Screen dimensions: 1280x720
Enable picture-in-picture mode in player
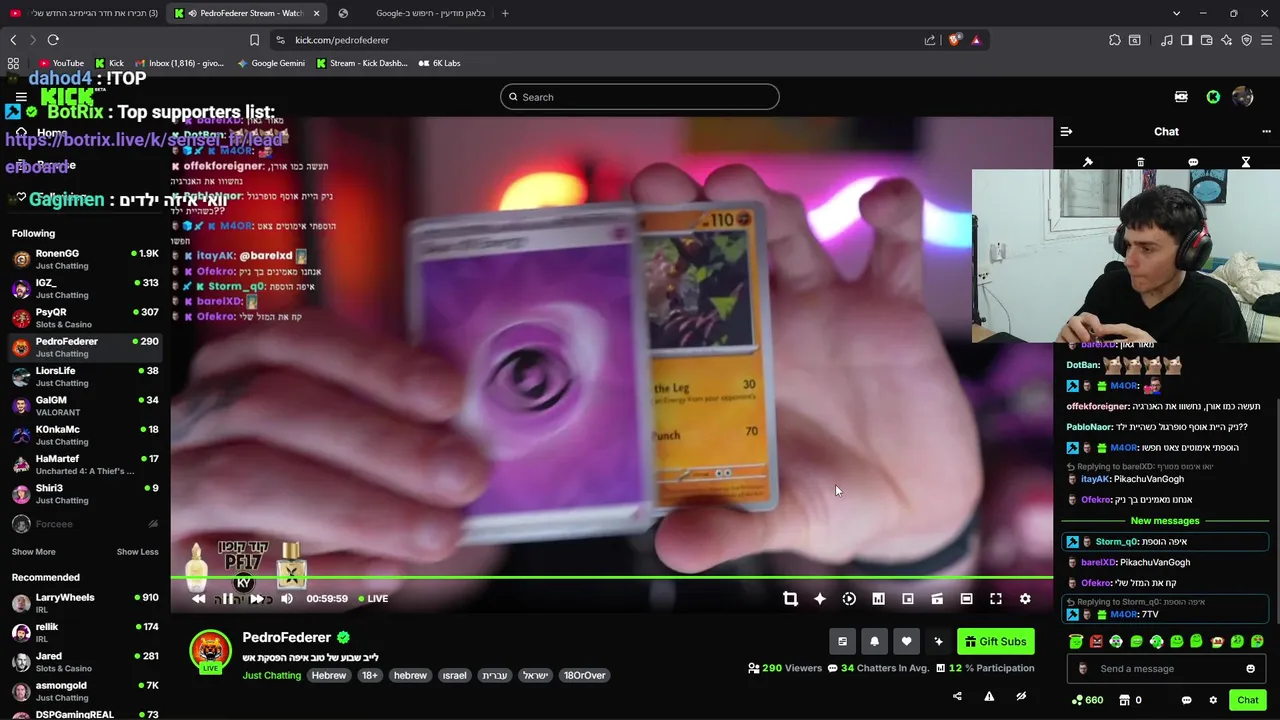point(908,599)
